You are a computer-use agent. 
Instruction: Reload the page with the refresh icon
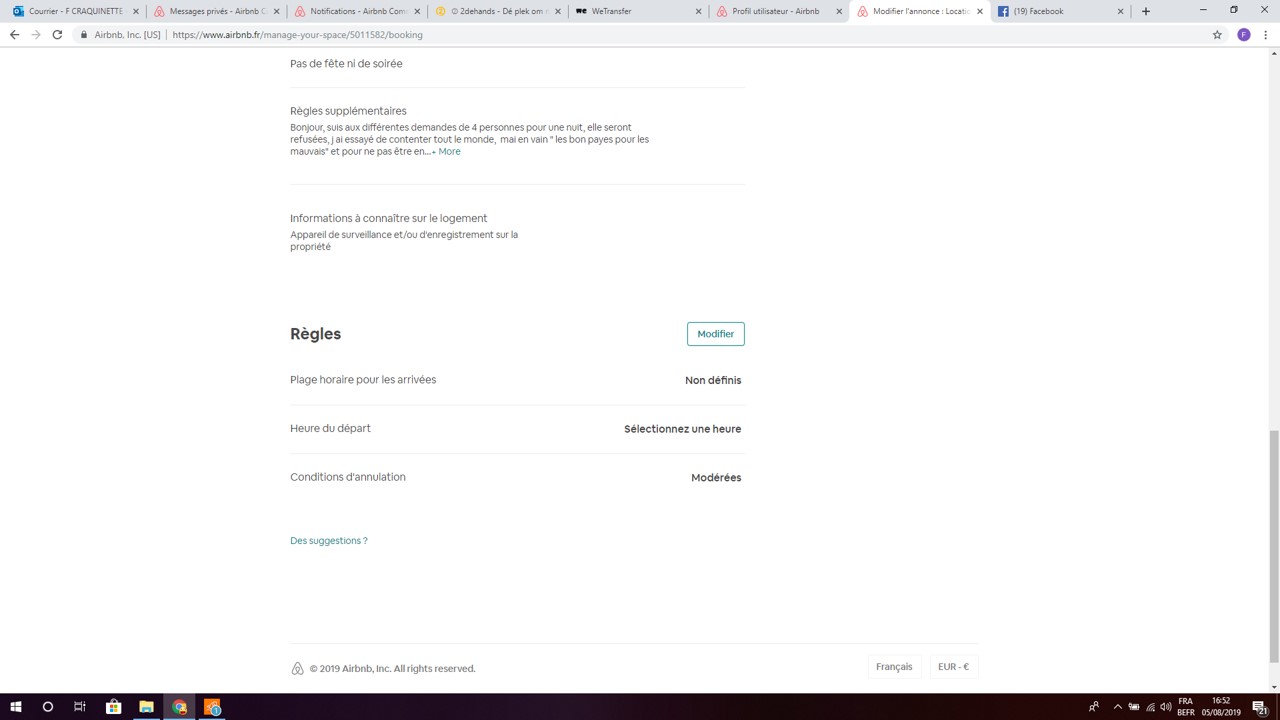pos(57,34)
